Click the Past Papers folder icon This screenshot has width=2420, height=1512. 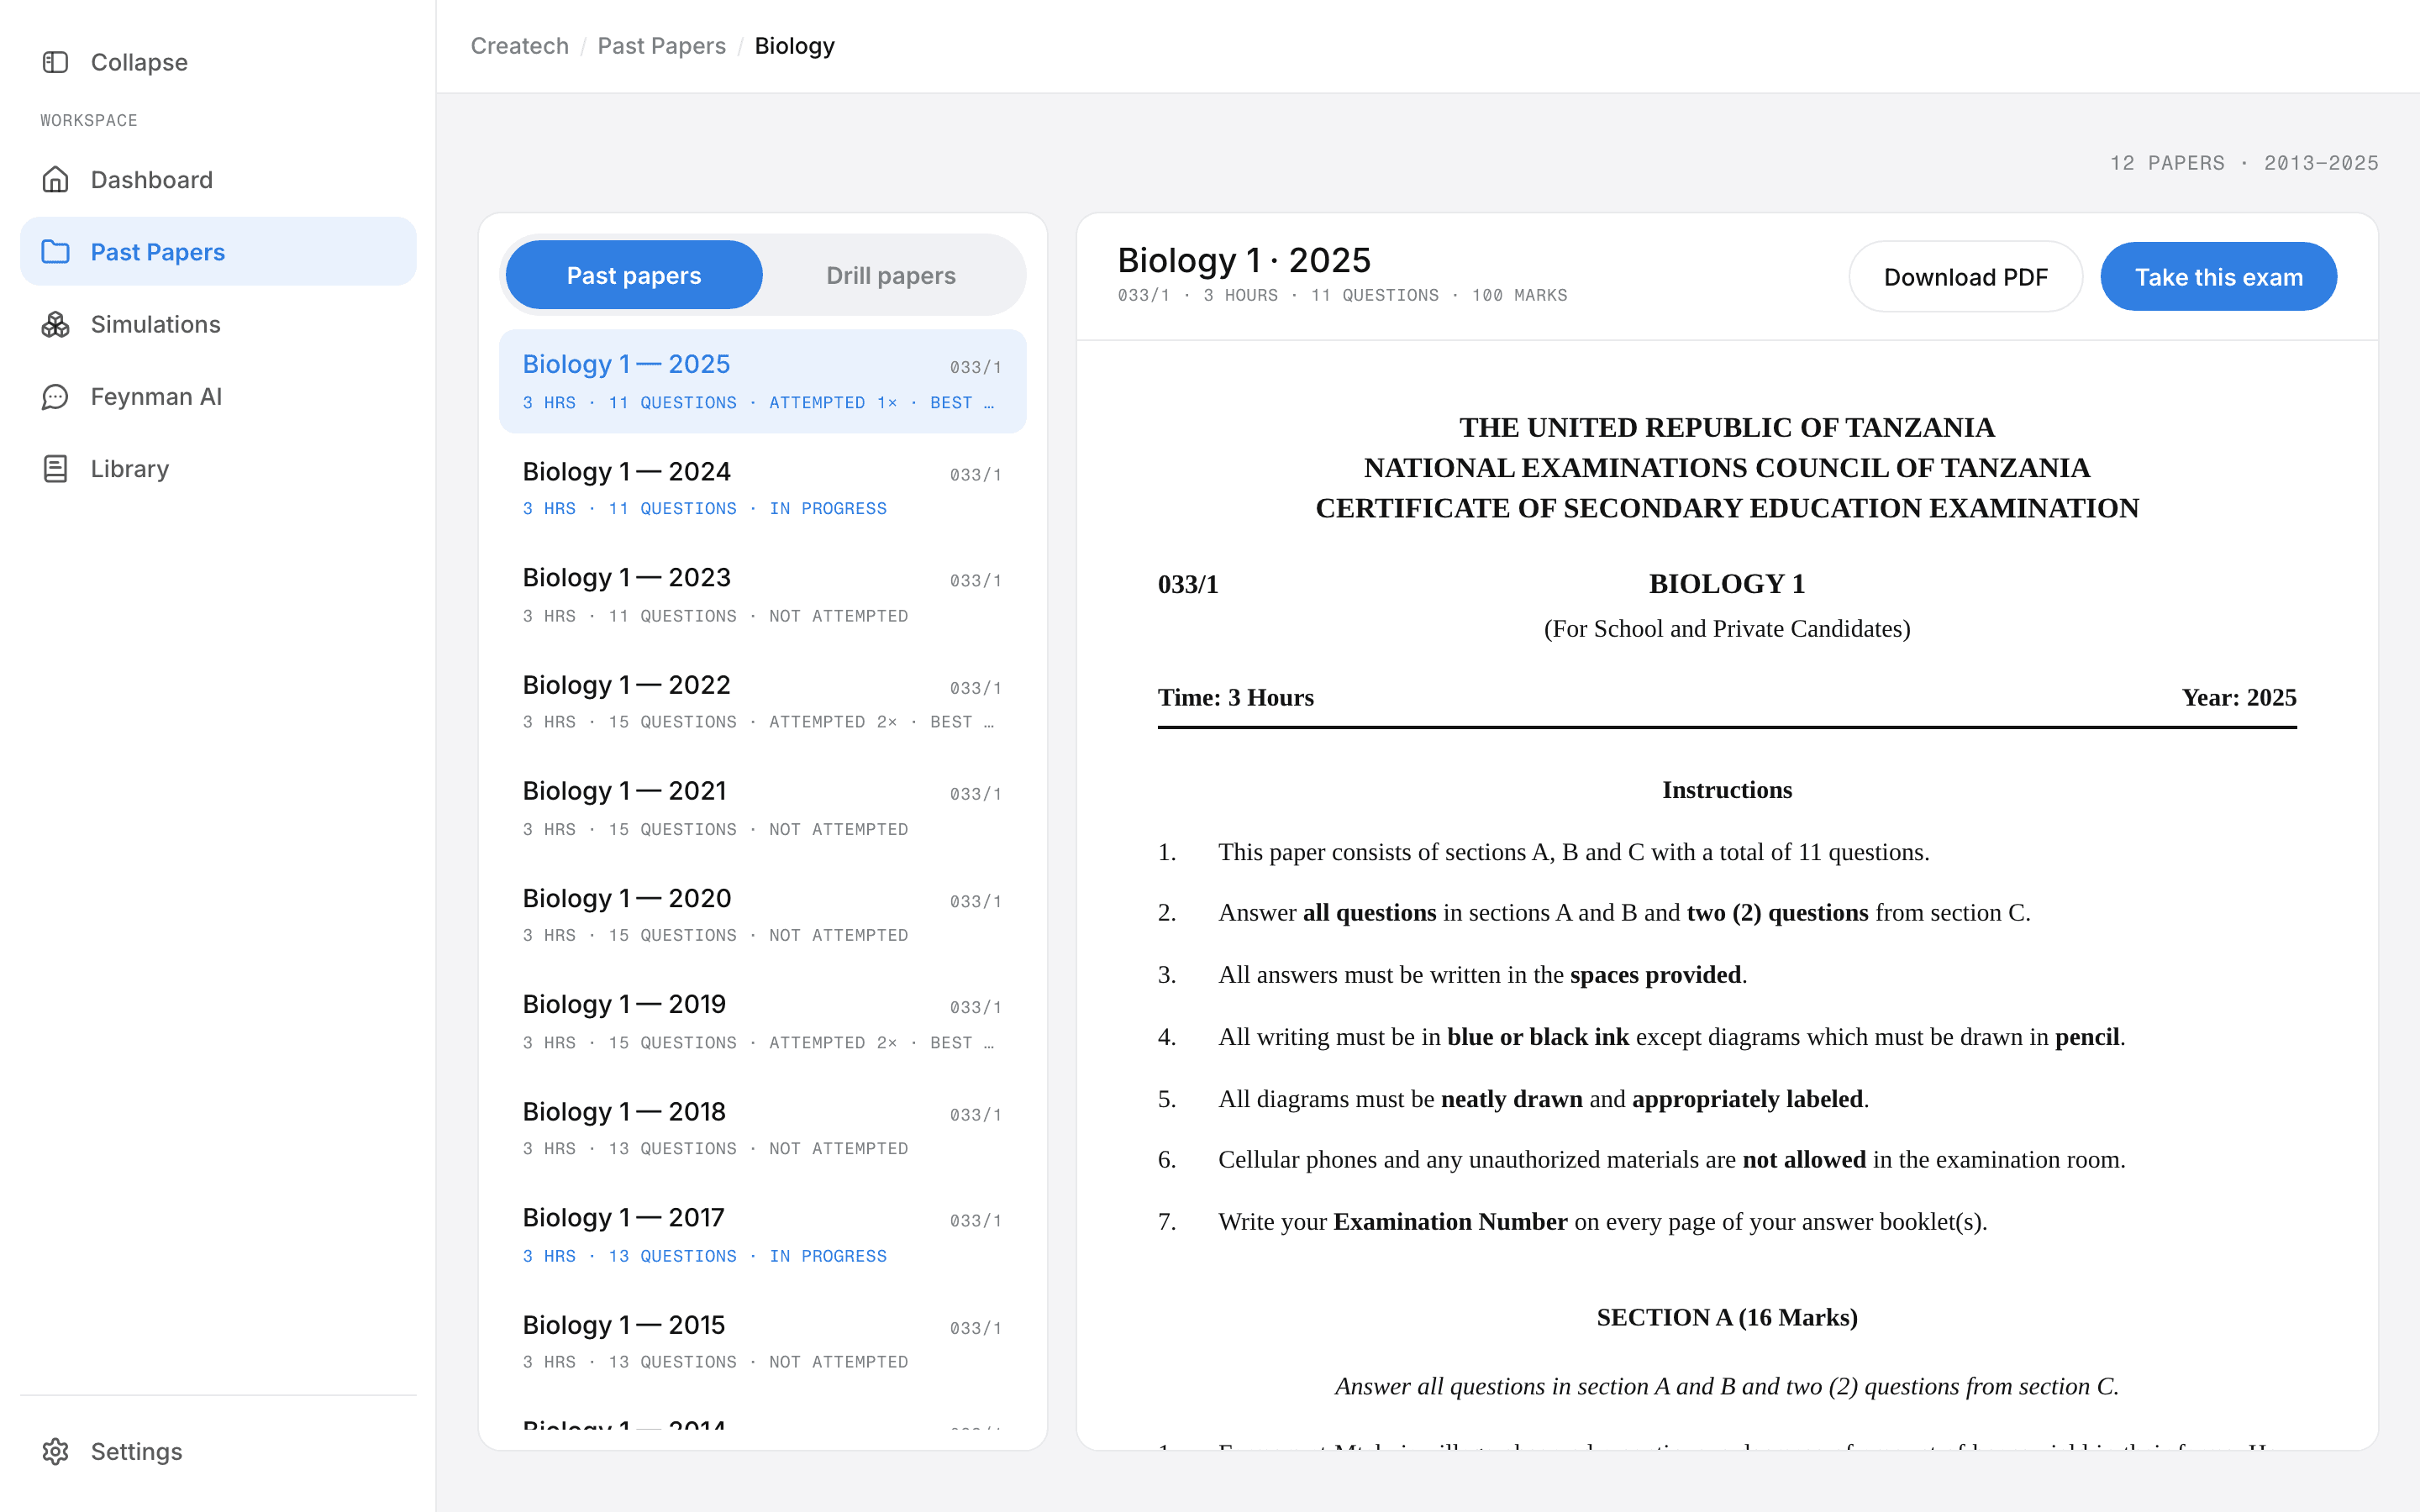click(x=55, y=252)
